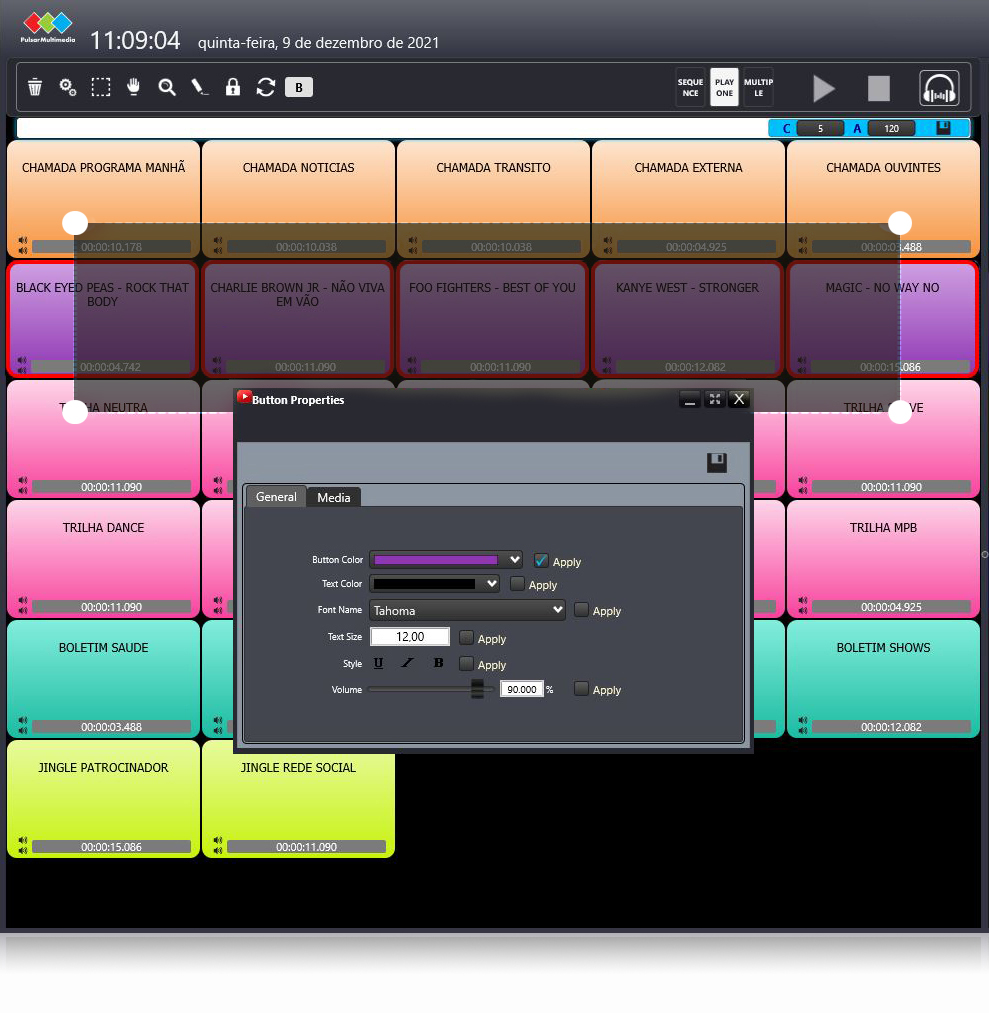This screenshot has height=1013, width=989.
Task: Click the CHAMADA EXTERNA button
Action: point(689,198)
